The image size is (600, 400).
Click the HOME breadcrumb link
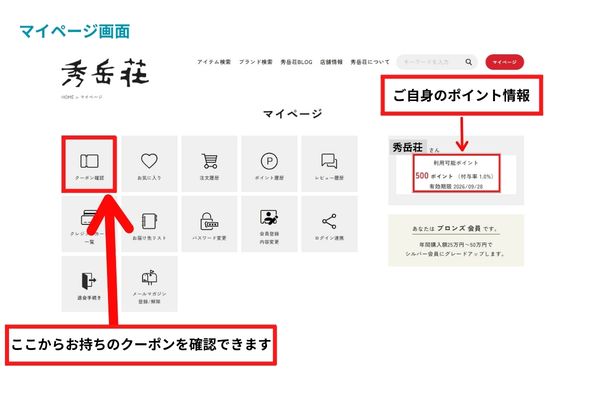point(67,97)
